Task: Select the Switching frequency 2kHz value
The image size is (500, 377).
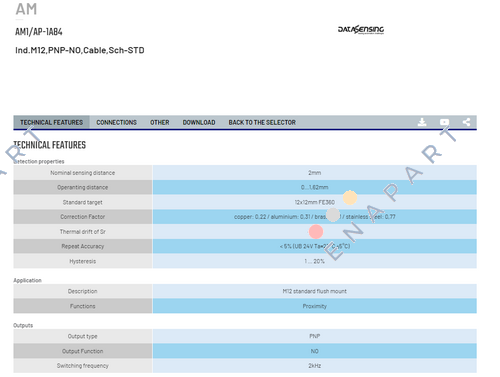Action: [315, 366]
